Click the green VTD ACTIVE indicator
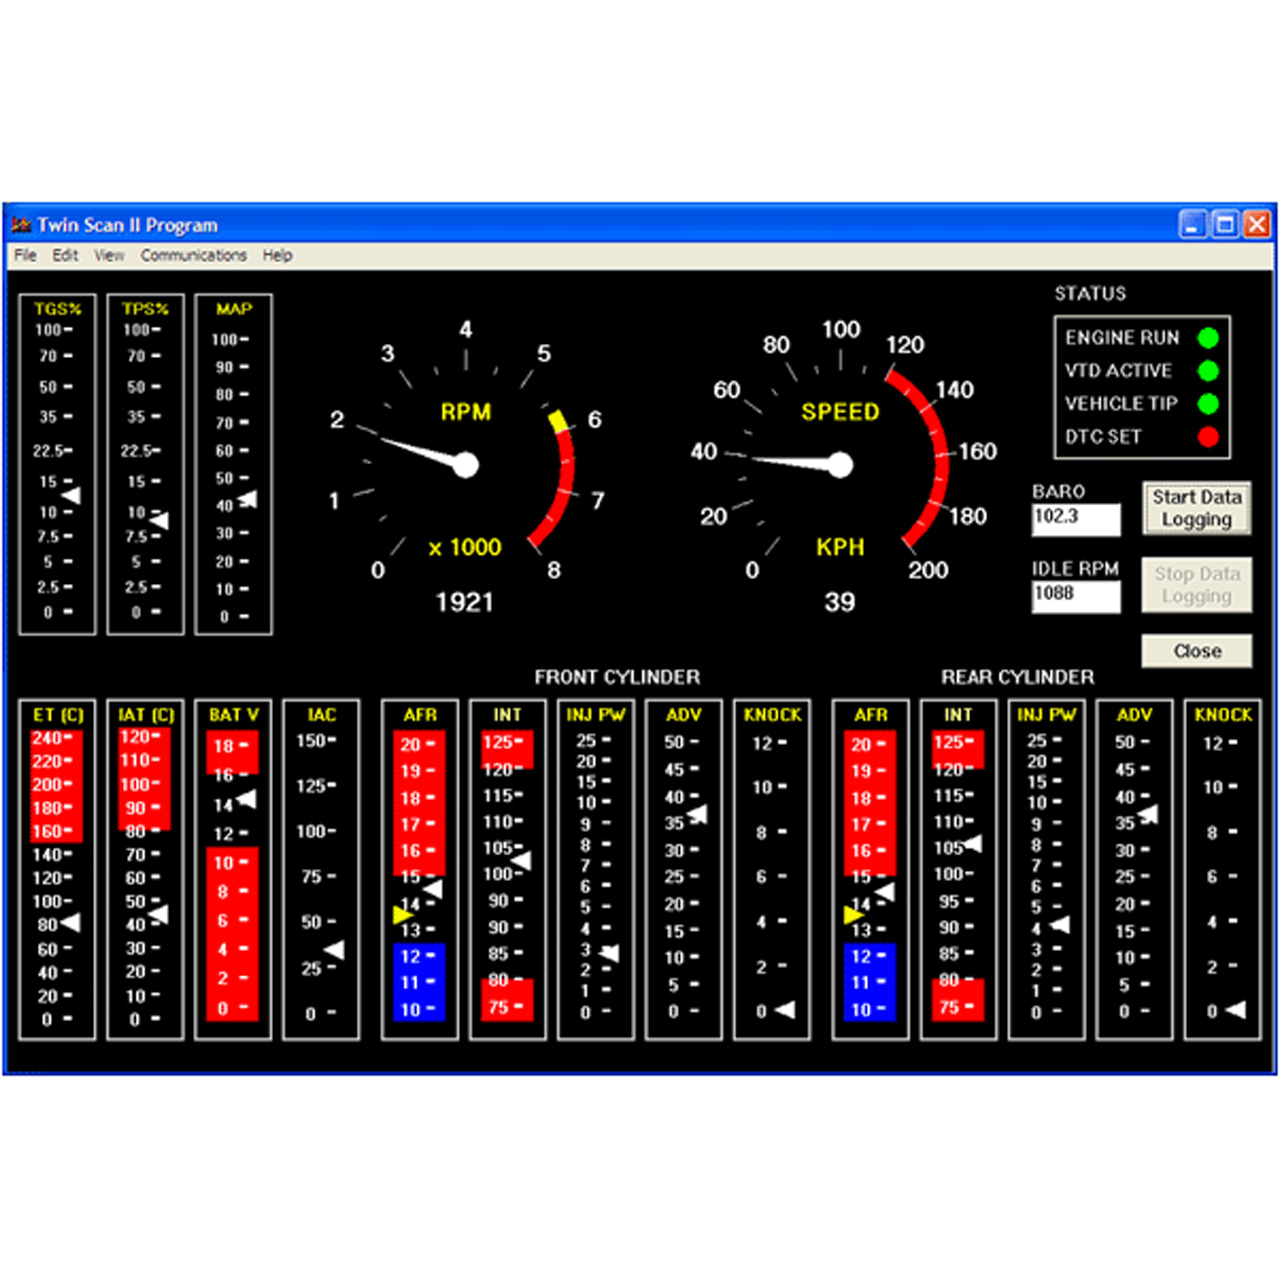The image size is (1280, 1280). (1208, 371)
